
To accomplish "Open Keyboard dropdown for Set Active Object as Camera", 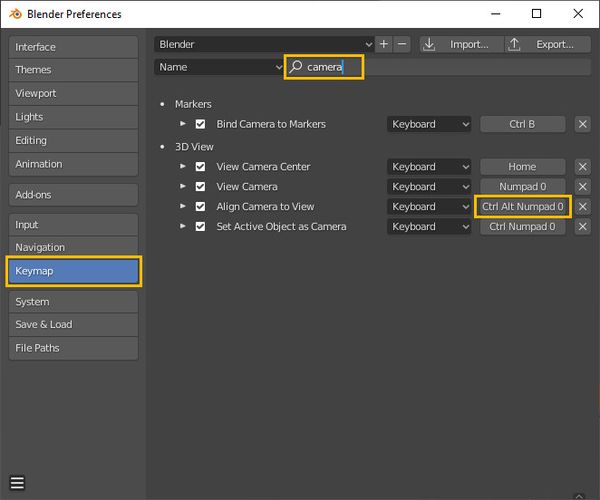I will click(x=429, y=226).
